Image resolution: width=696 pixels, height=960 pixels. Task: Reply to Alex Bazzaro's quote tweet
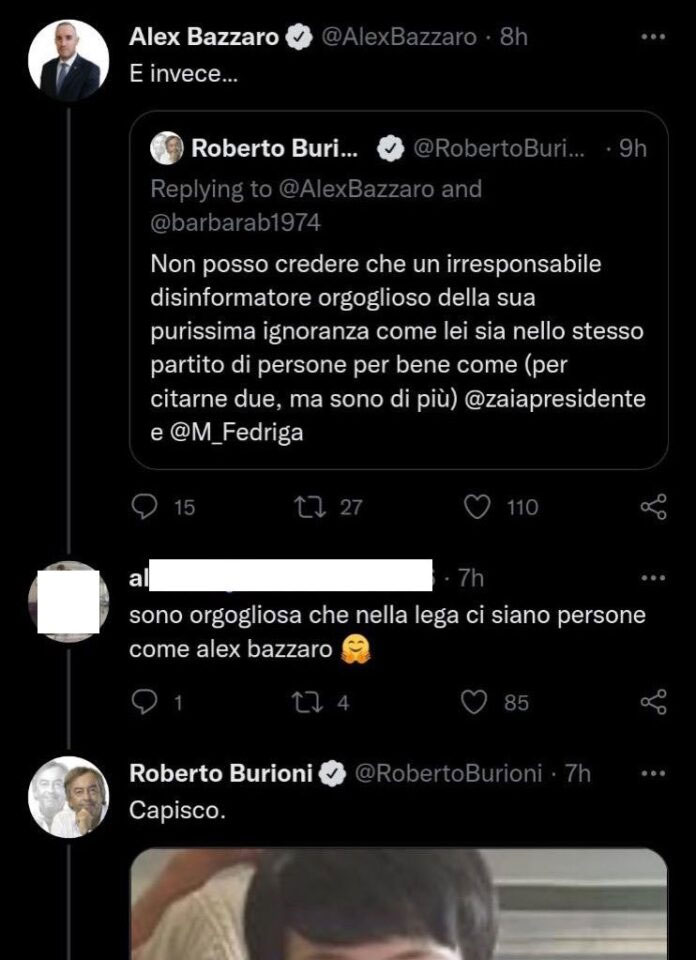[x=146, y=507]
